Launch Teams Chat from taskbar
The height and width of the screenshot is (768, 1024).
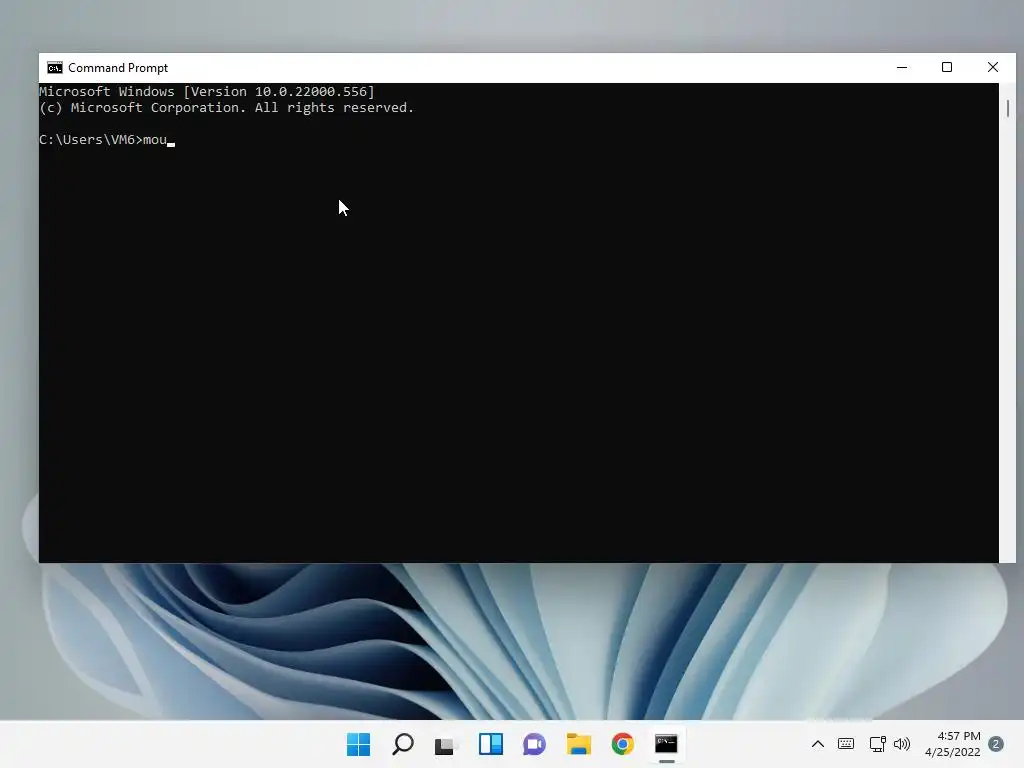(x=534, y=744)
